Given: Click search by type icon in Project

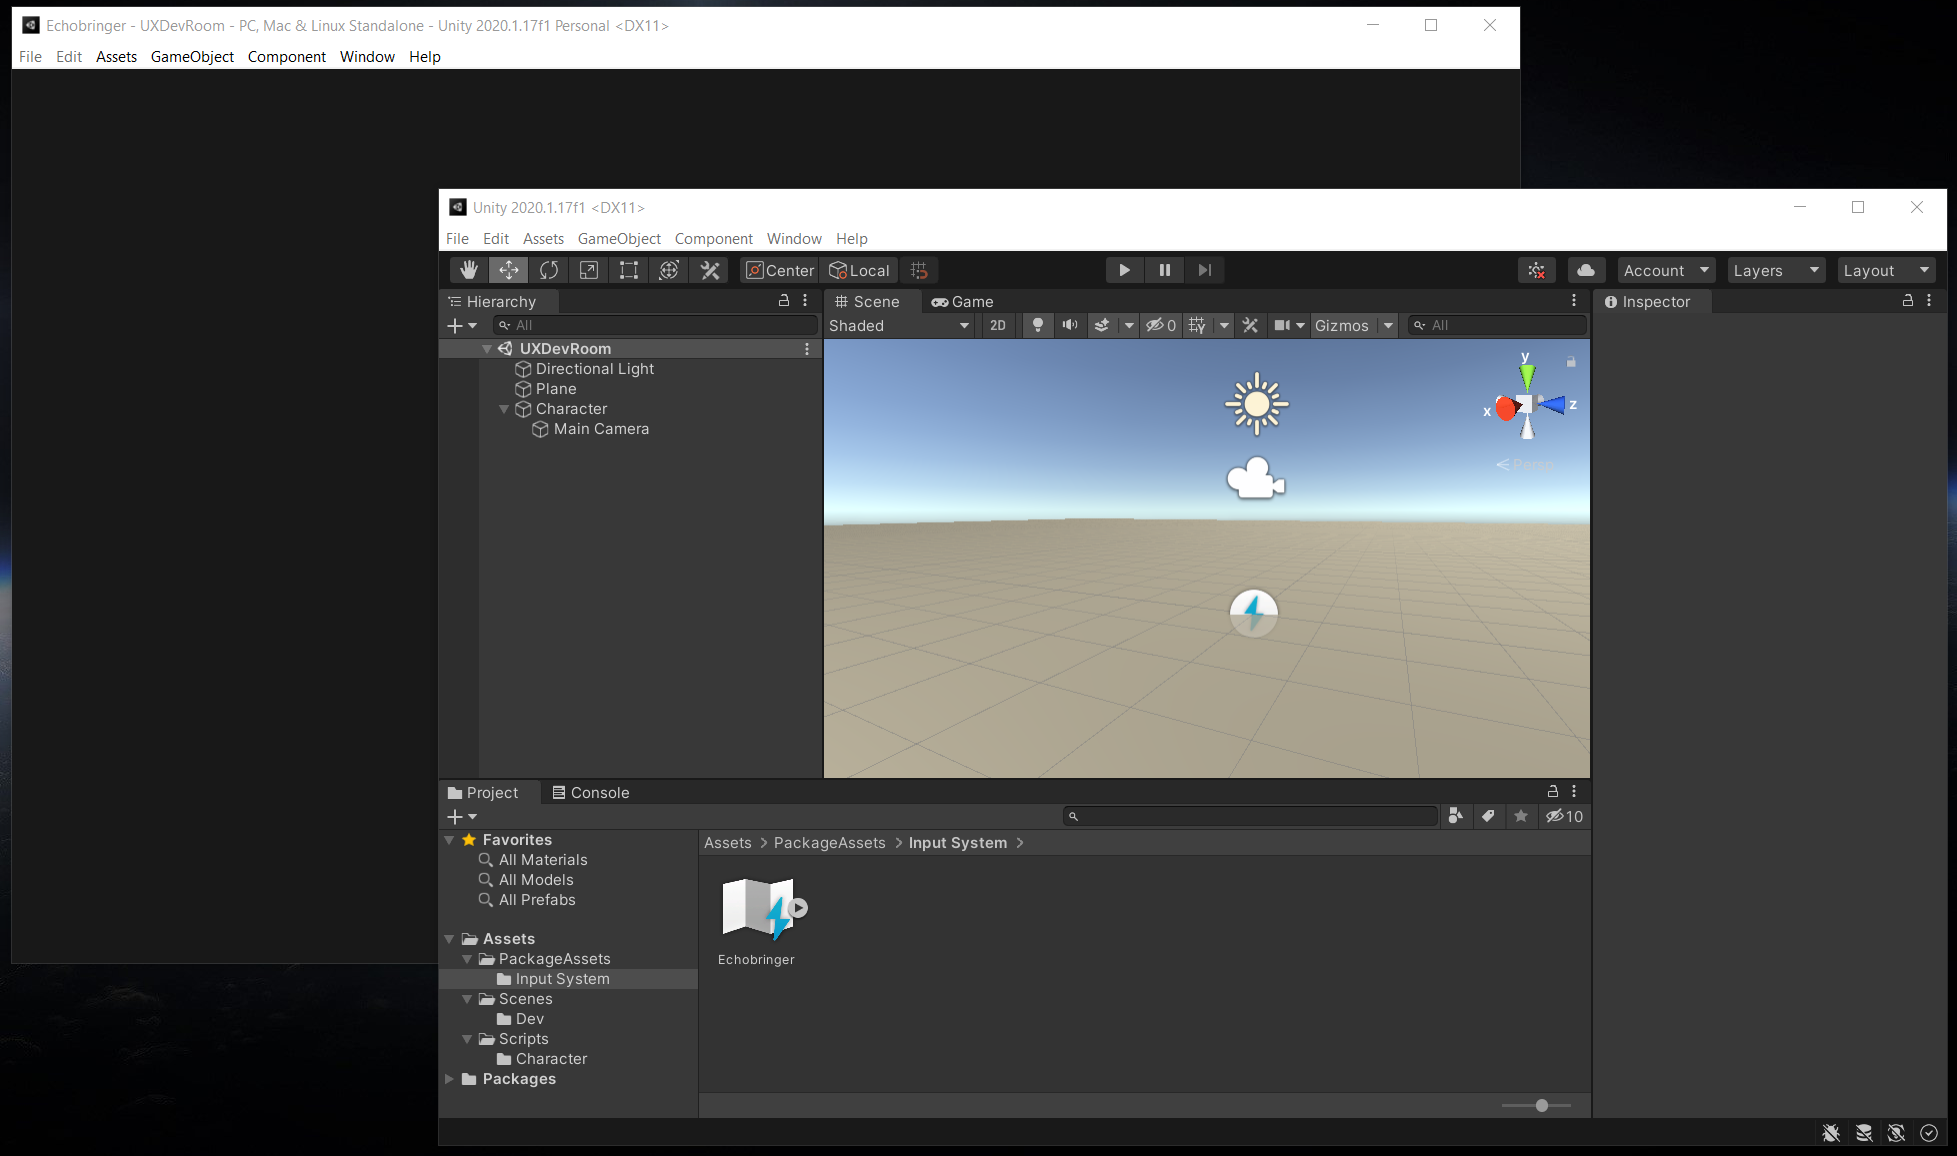Looking at the screenshot, I should pos(1455,816).
